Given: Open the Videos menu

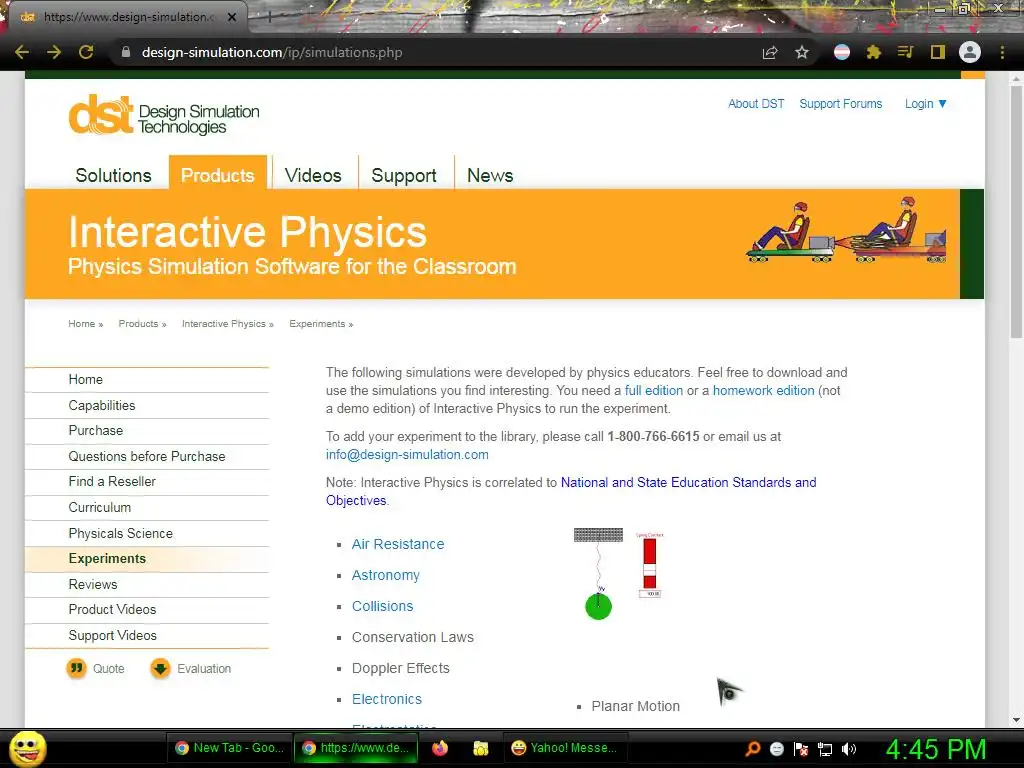Looking at the screenshot, I should coord(313,175).
